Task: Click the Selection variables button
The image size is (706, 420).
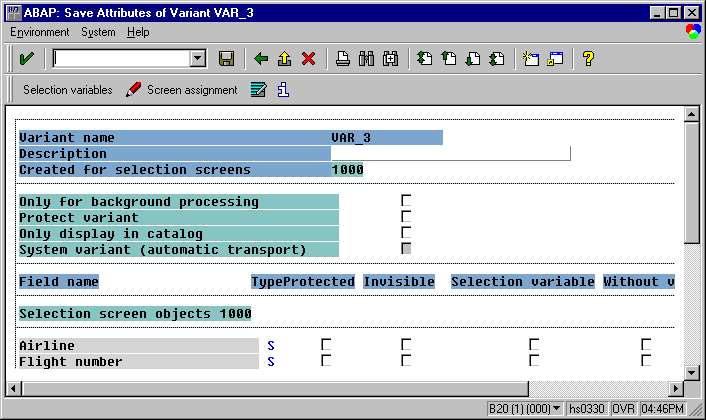Action: 67,90
